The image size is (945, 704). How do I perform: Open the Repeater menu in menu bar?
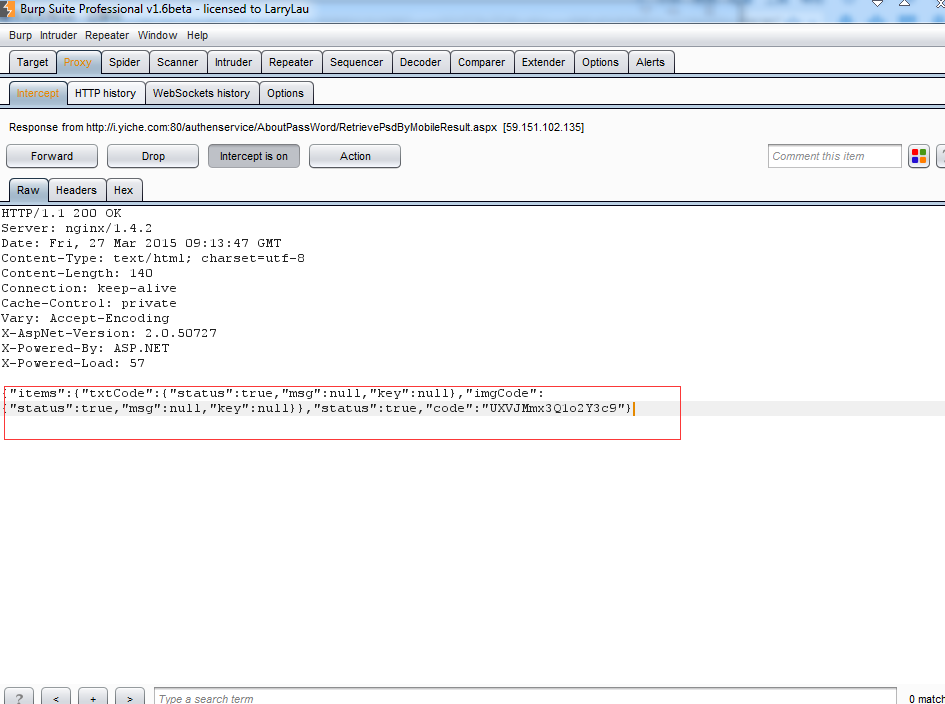point(107,36)
